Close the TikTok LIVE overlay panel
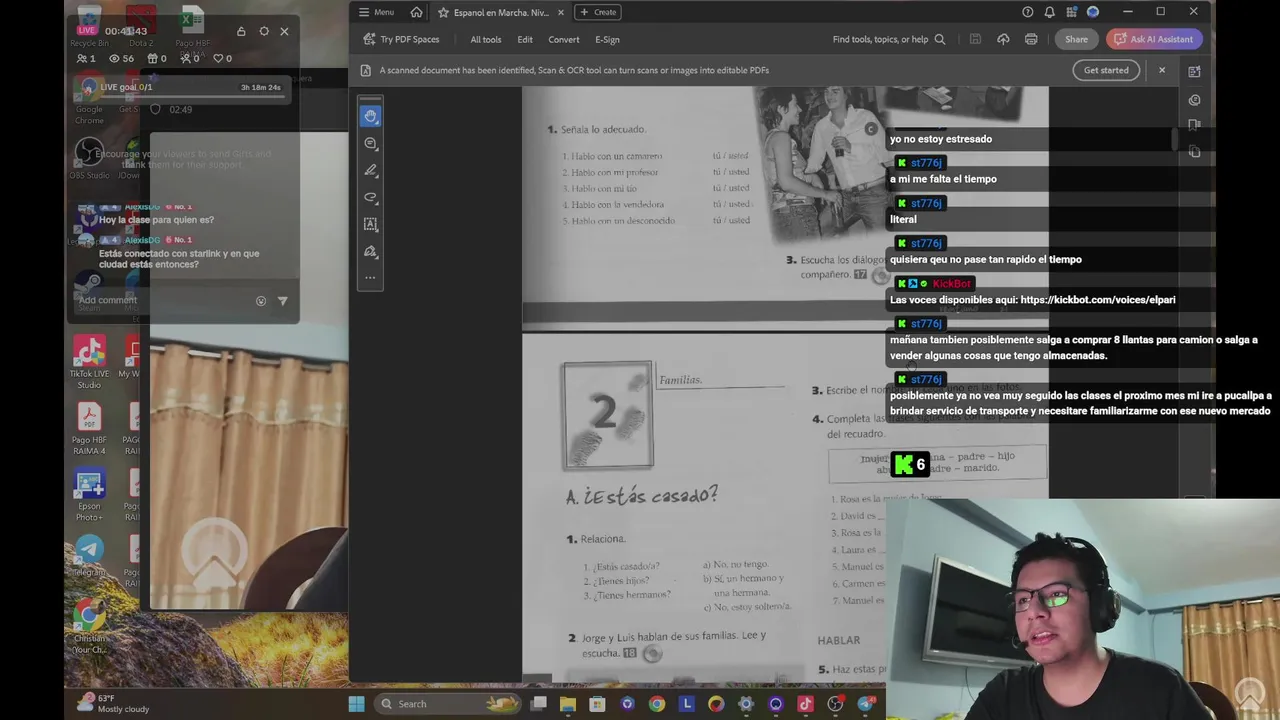 click(x=284, y=31)
